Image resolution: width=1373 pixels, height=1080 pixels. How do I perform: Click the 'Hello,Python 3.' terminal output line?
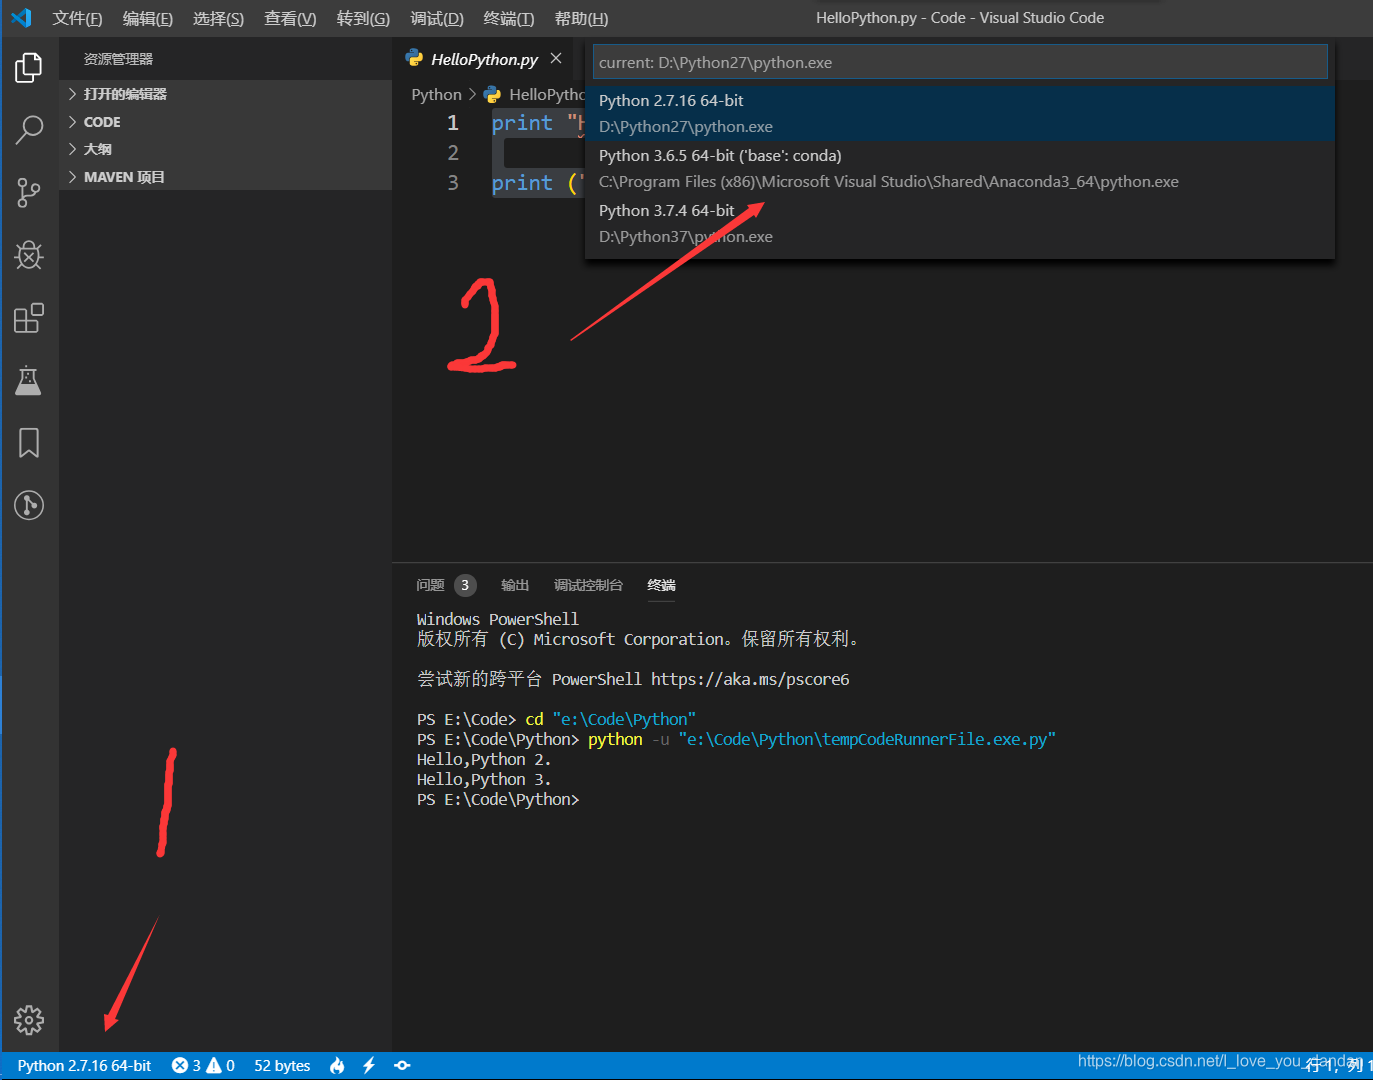[x=484, y=779]
